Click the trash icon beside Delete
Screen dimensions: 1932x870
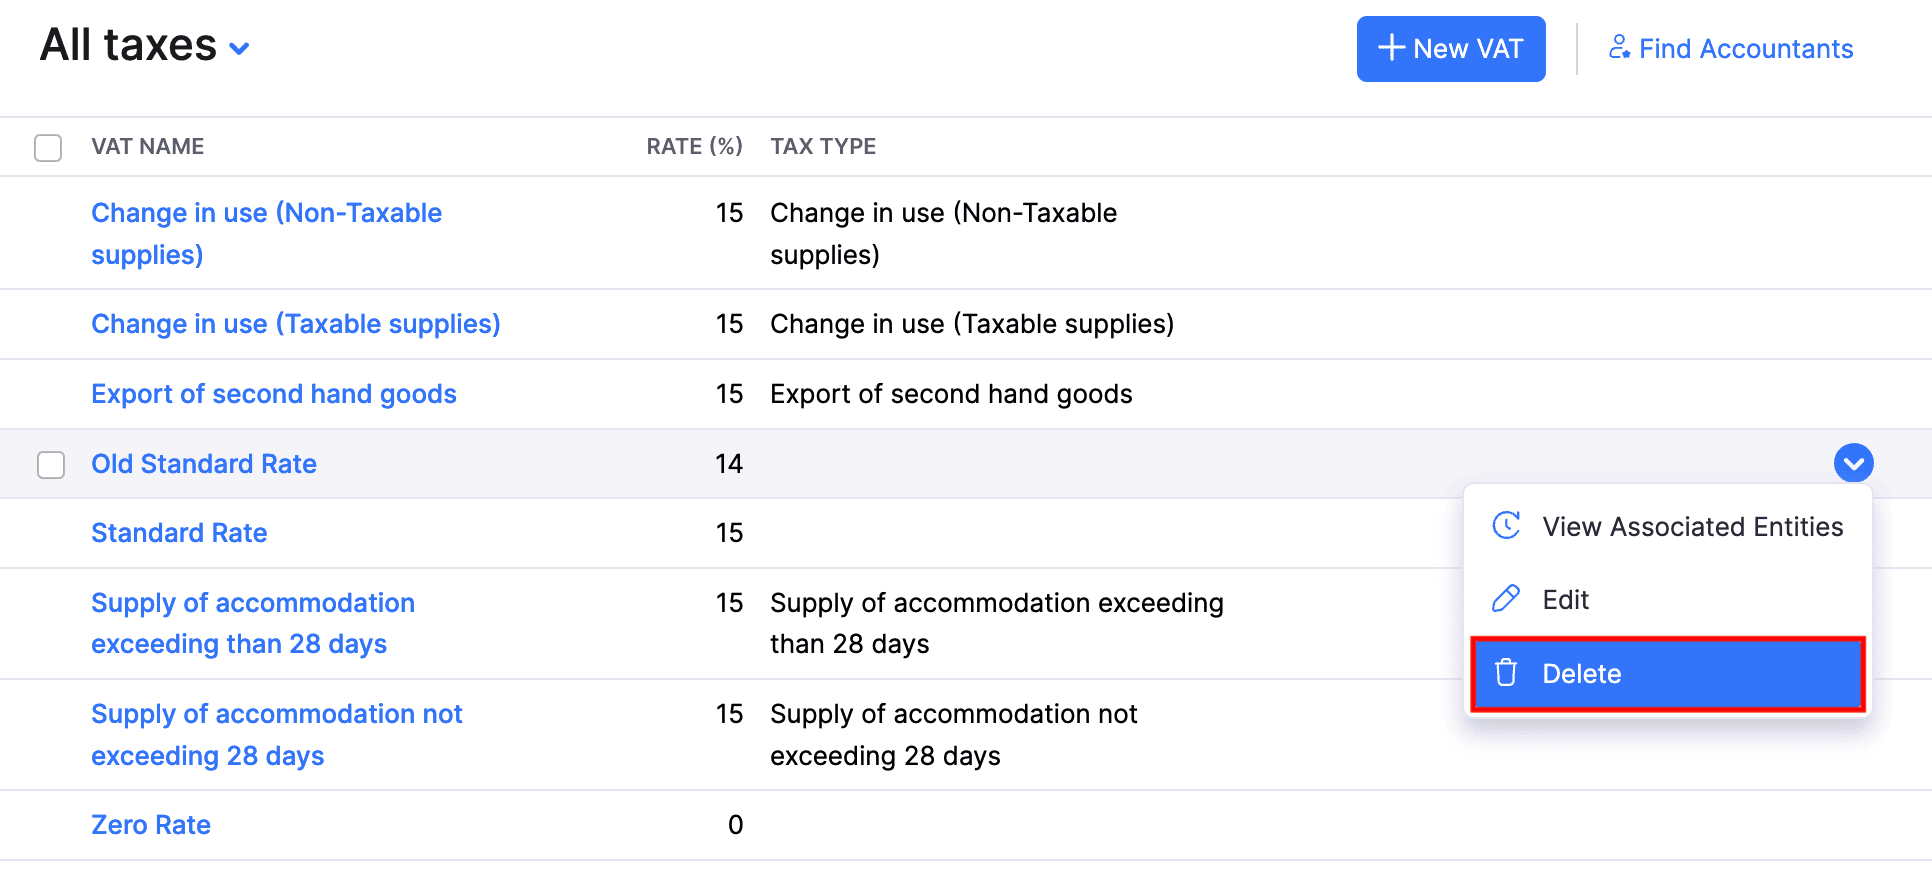pyautogui.click(x=1506, y=673)
